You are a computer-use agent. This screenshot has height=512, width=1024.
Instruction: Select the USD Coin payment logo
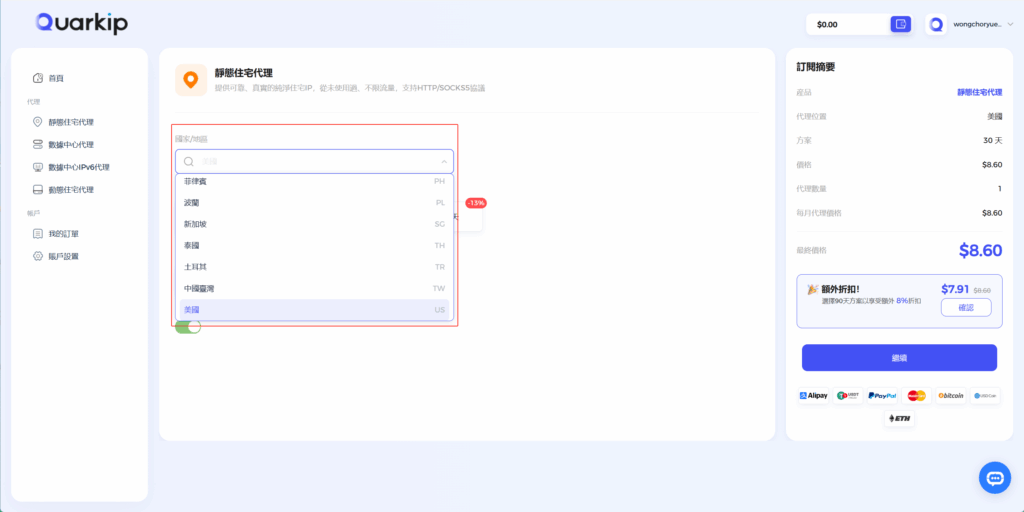(x=985, y=396)
